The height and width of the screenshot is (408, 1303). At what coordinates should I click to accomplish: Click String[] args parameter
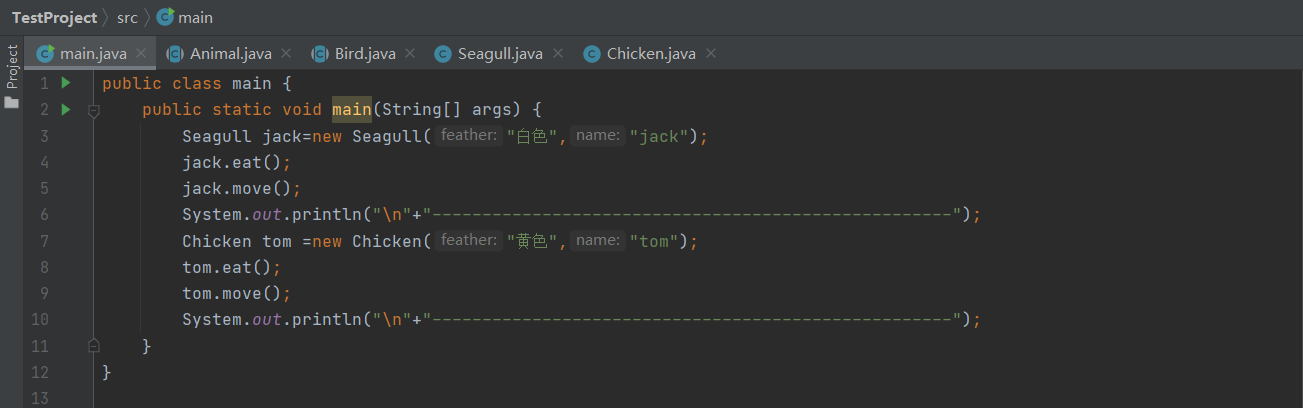click(x=446, y=109)
